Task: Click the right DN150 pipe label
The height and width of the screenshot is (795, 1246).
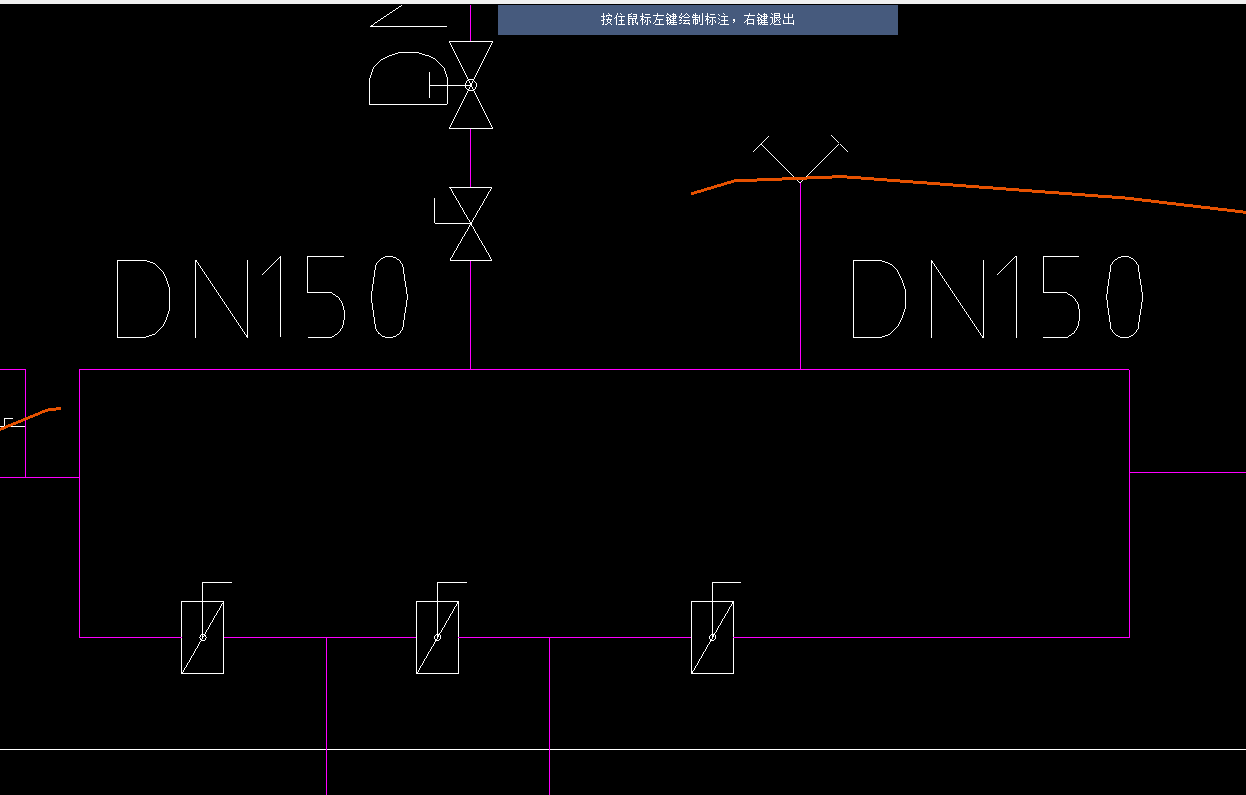Action: point(997,297)
